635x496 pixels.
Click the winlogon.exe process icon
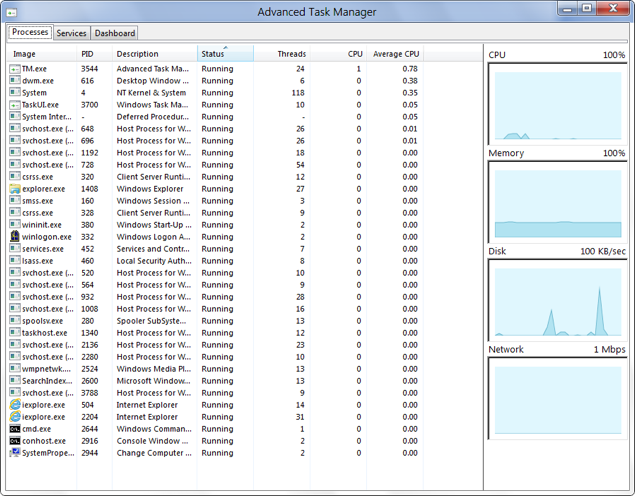(x=15, y=237)
